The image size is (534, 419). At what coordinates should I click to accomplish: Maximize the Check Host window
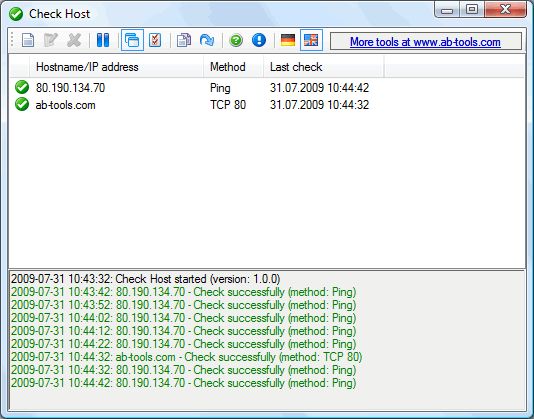pos(472,9)
